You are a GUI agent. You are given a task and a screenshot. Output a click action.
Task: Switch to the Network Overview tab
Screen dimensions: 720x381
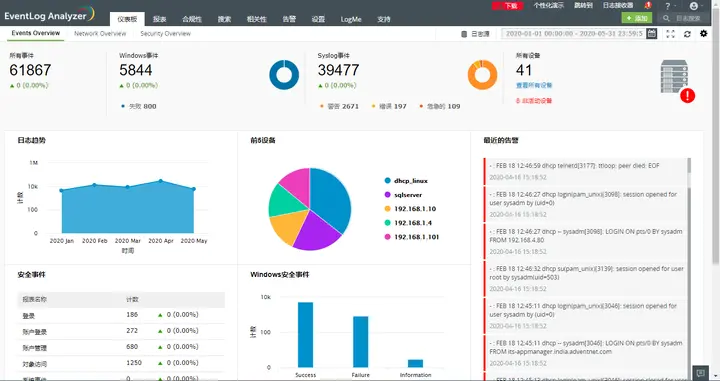click(x=100, y=34)
